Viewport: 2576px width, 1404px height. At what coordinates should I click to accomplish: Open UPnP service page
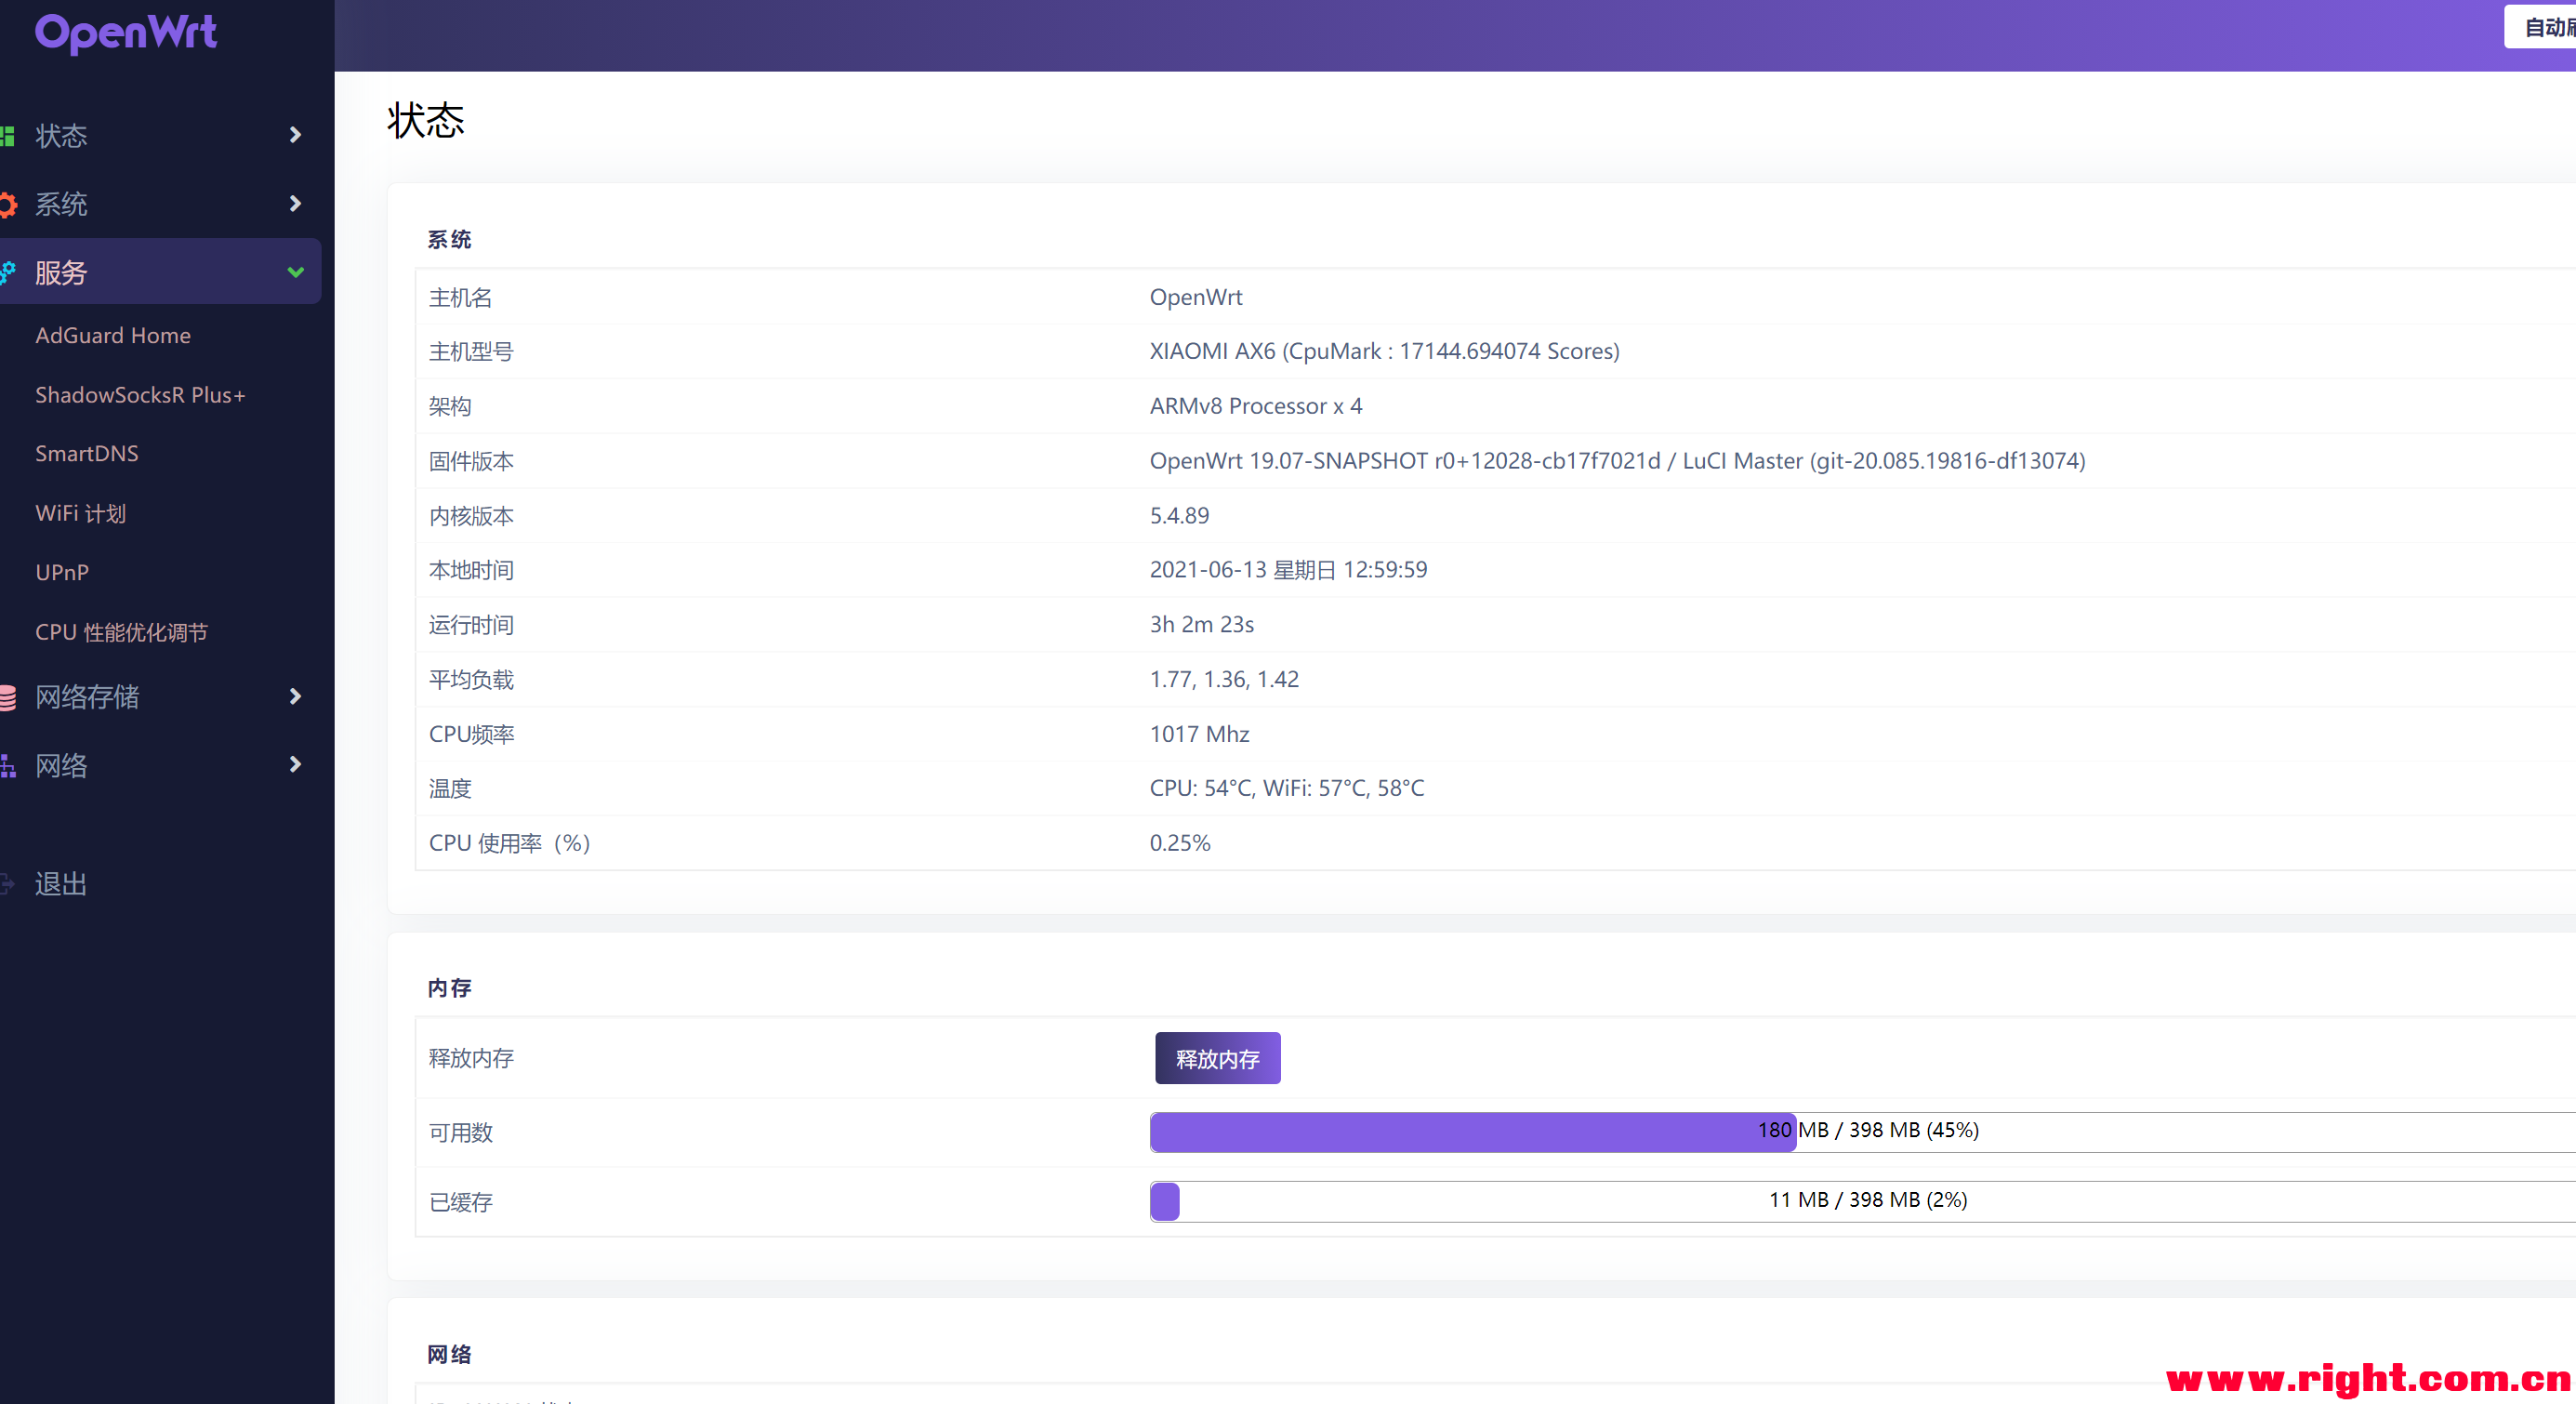pyautogui.click(x=62, y=573)
